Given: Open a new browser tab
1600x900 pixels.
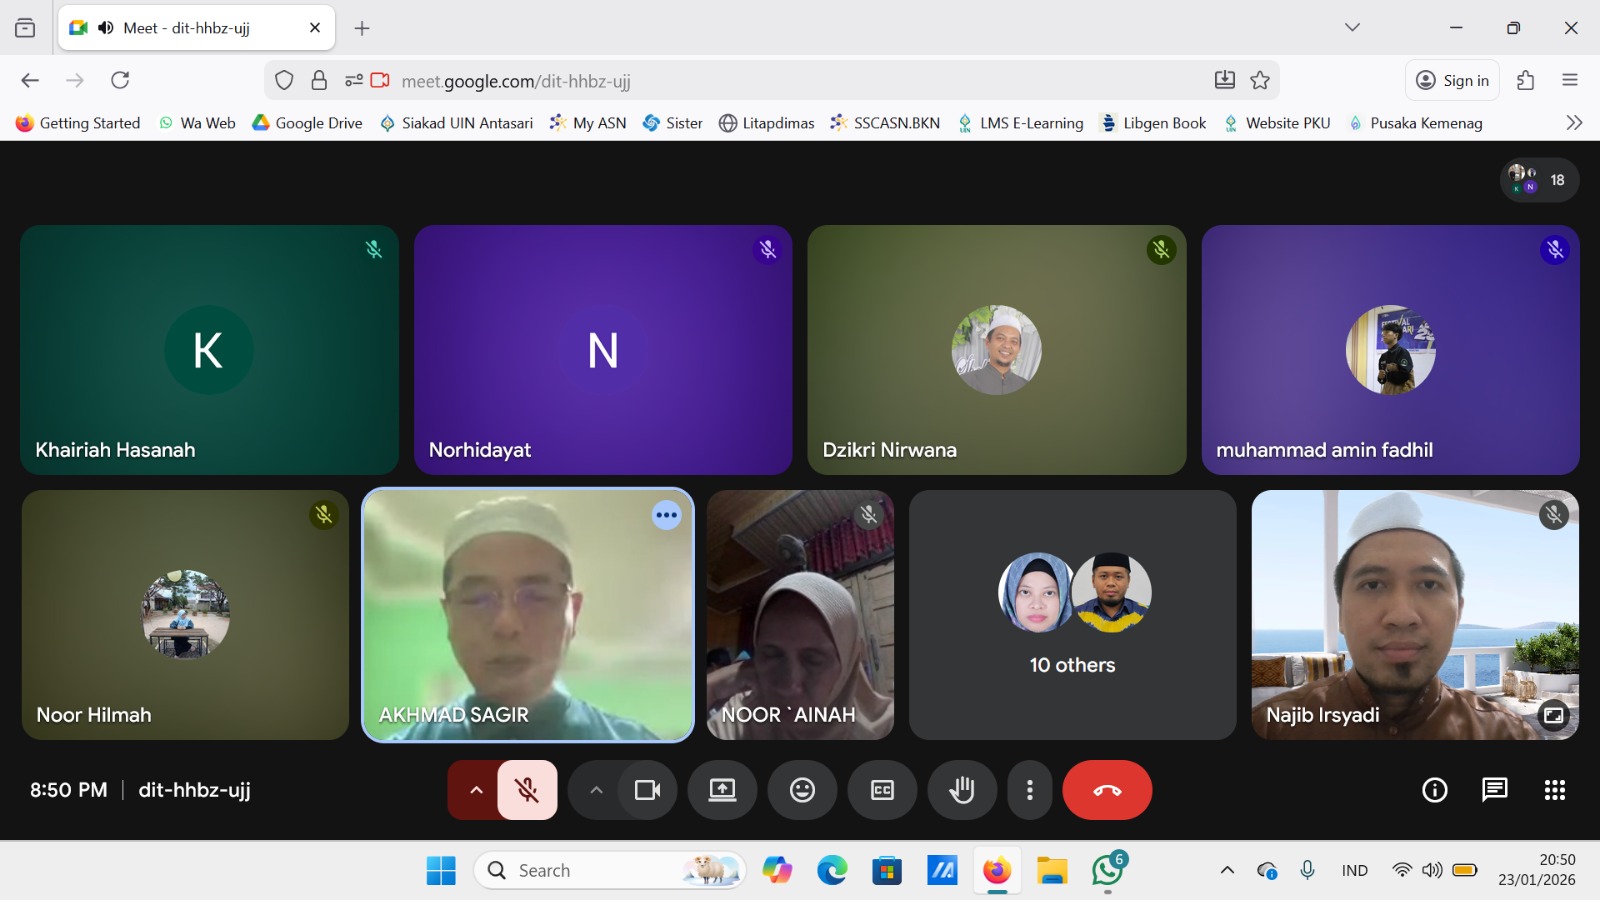Looking at the screenshot, I should click(x=362, y=28).
